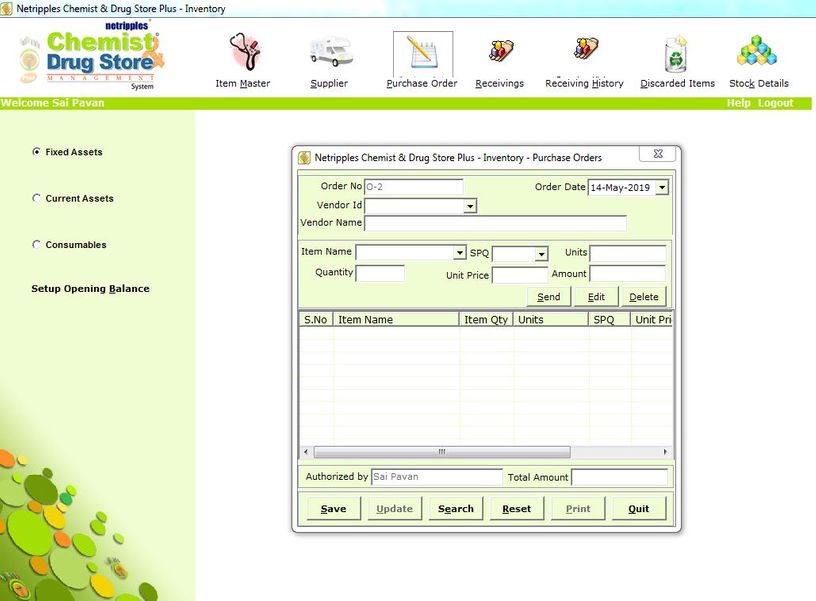The height and width of the screenshot is (601, 816).
Task: Select the Consumables radio button
Action: 36,245
